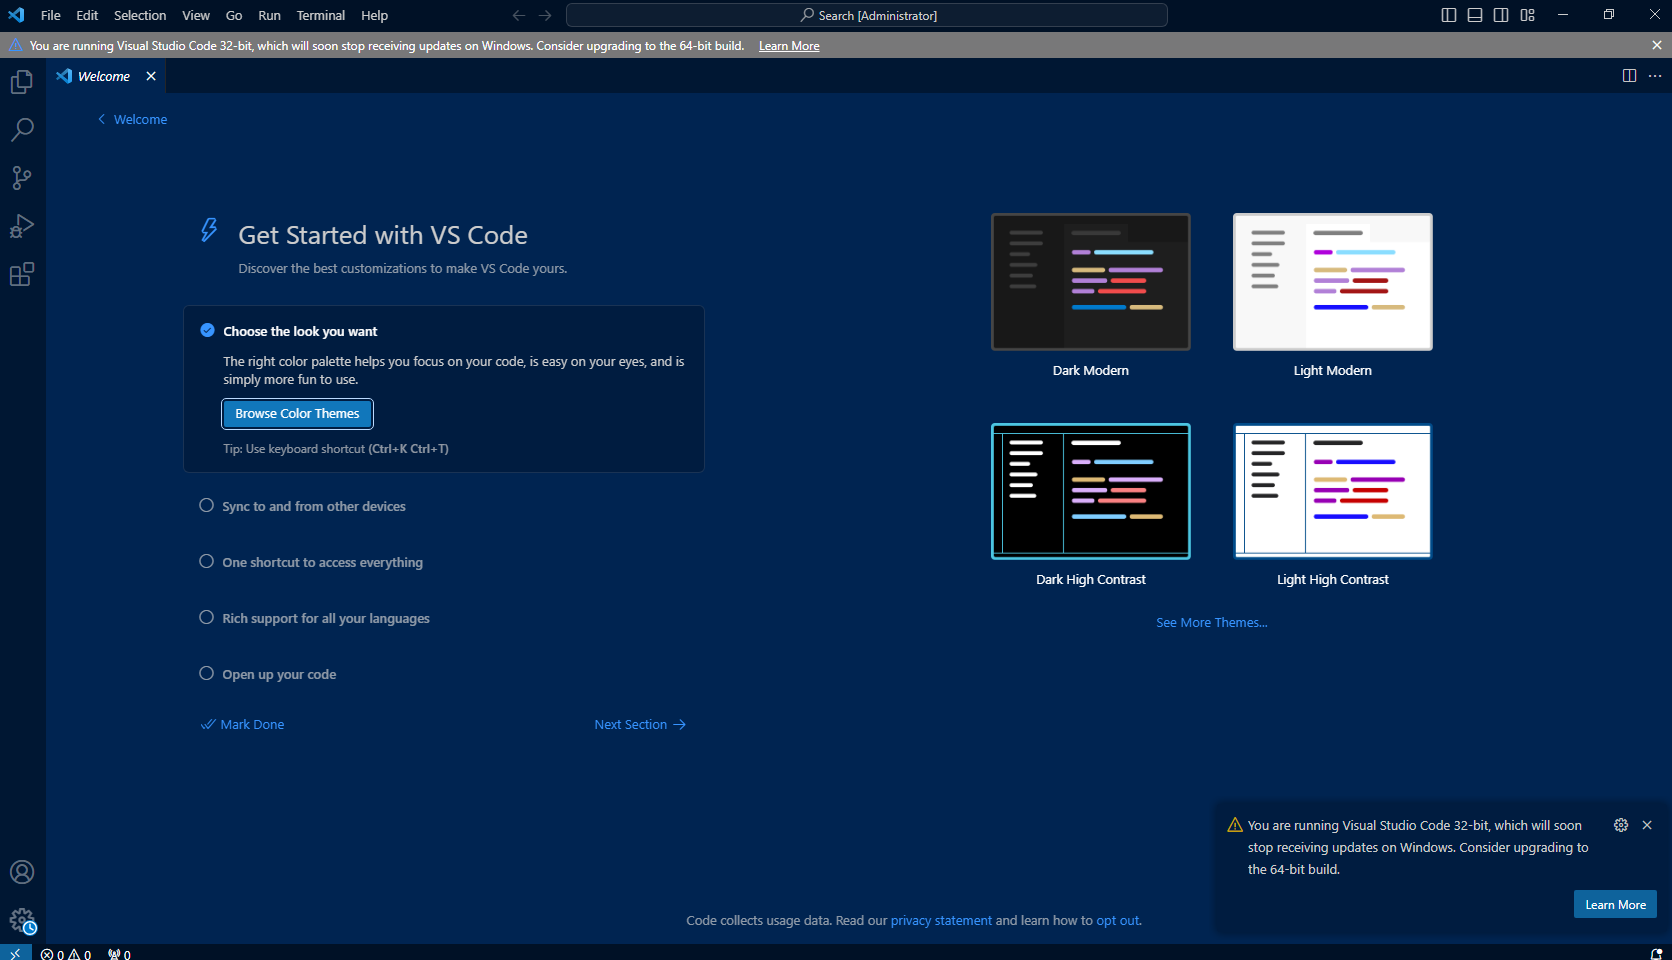Choose the Light Modern theme thumbnail

tap(1333, 282)
